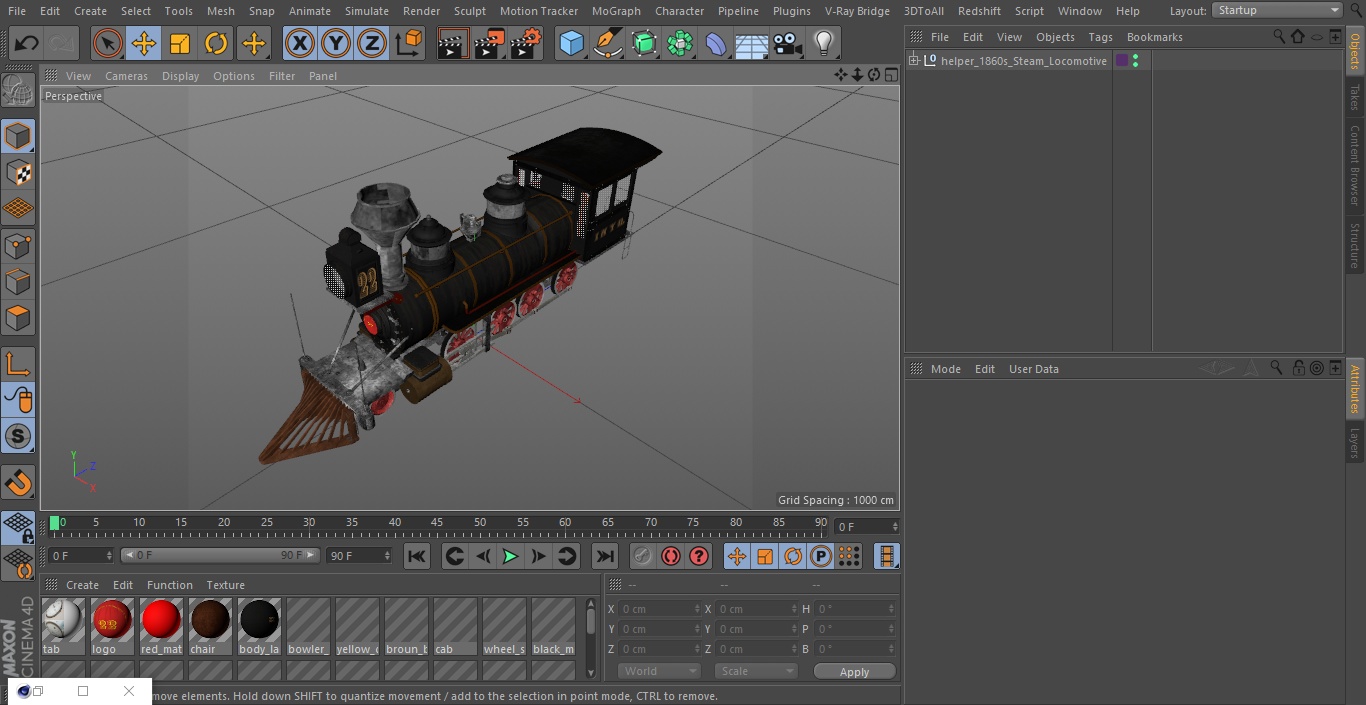The height and width of the screenshot is (705, 1366).
Task: Open the Simulate menu
Action: pyautogui.click(x=366, y=11)
